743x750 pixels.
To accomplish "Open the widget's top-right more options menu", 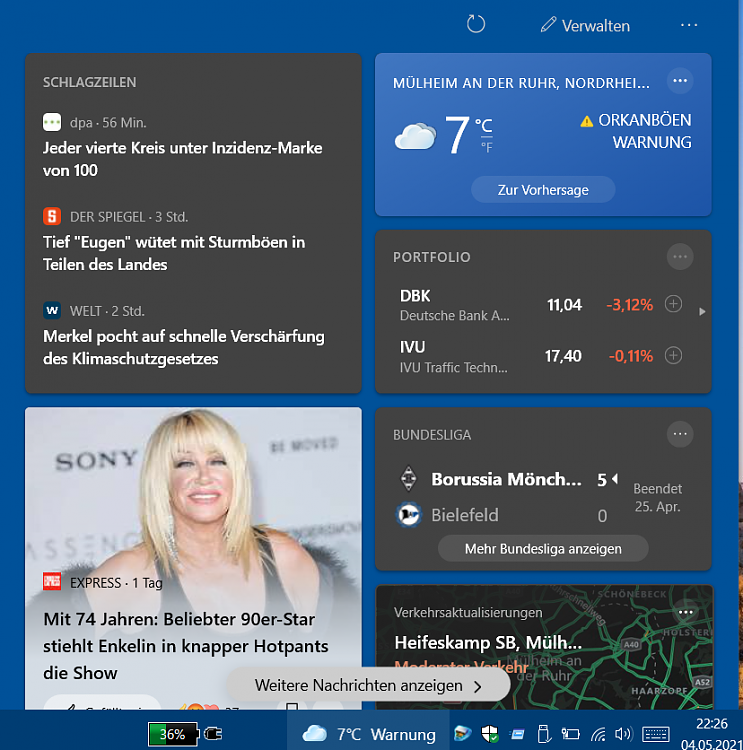I will (x=689, y=25).
